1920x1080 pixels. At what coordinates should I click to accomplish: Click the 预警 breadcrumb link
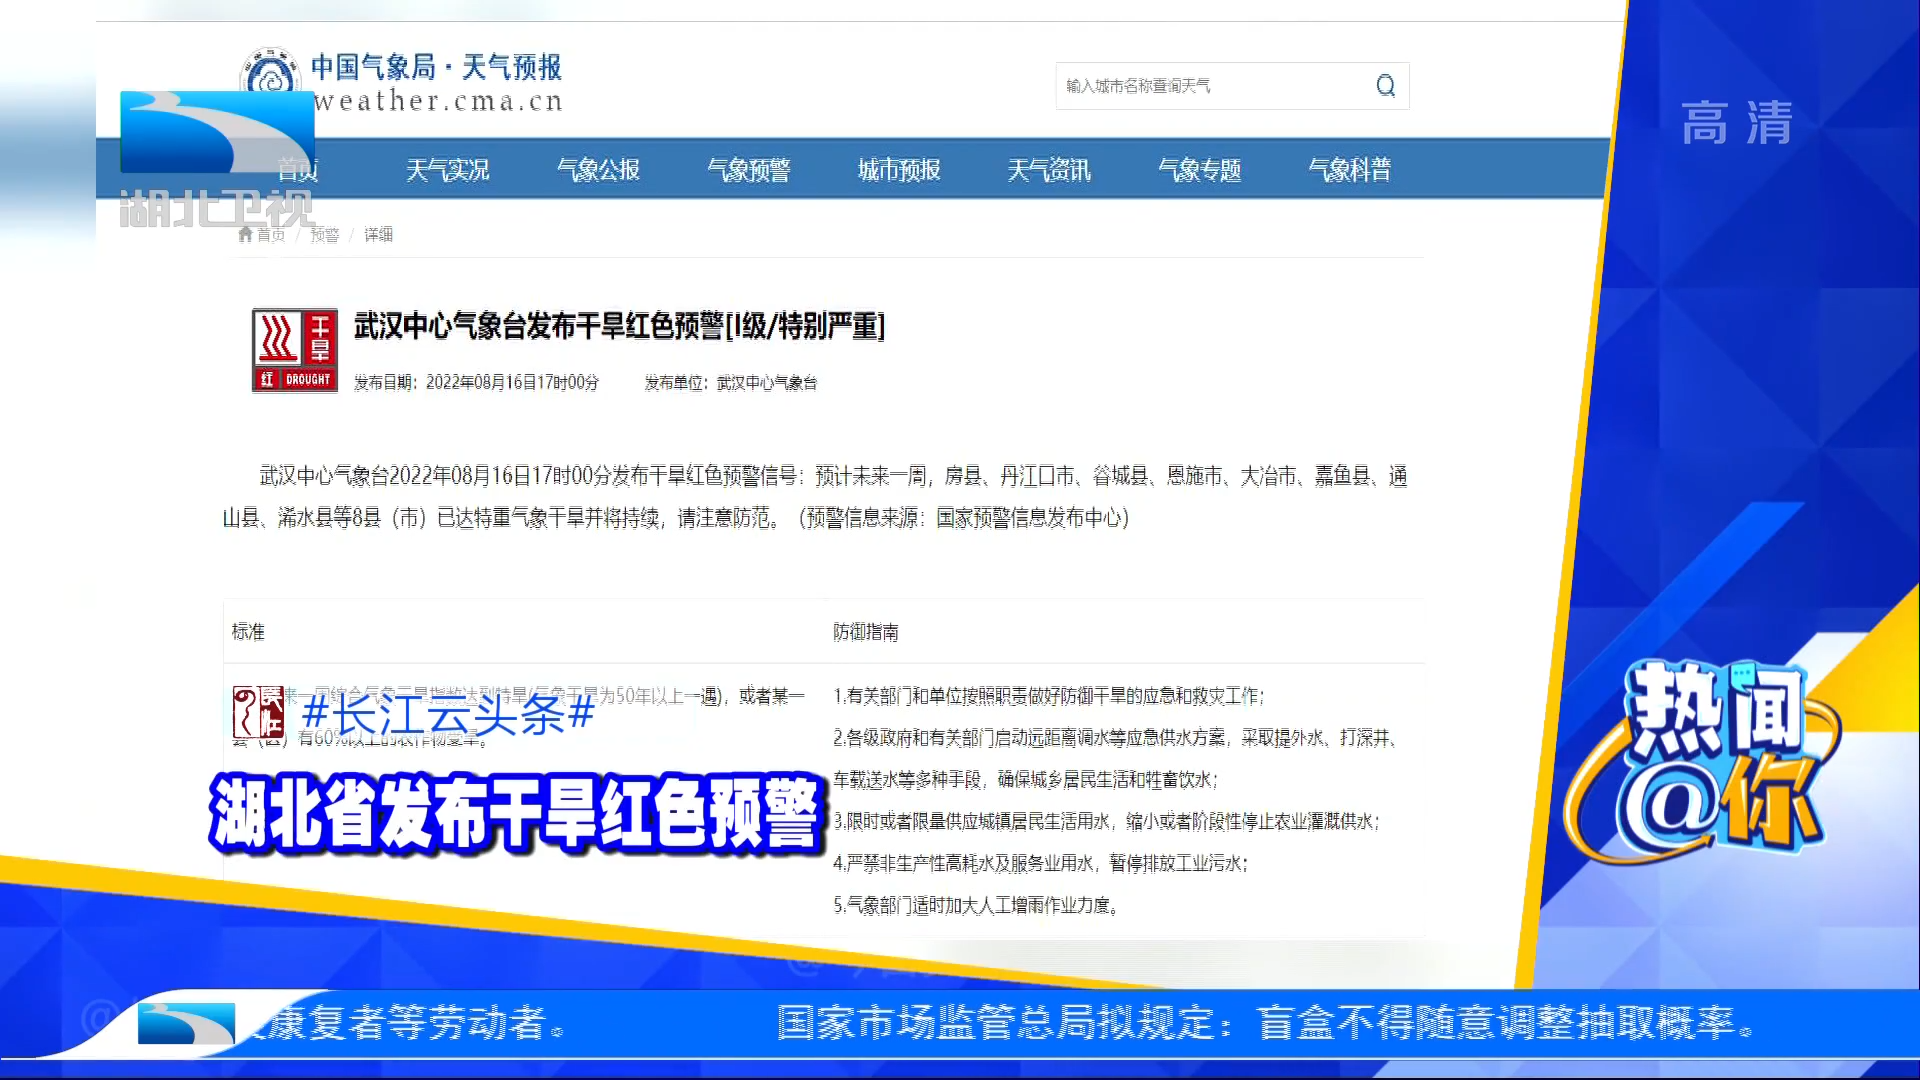tap(324, 234)
